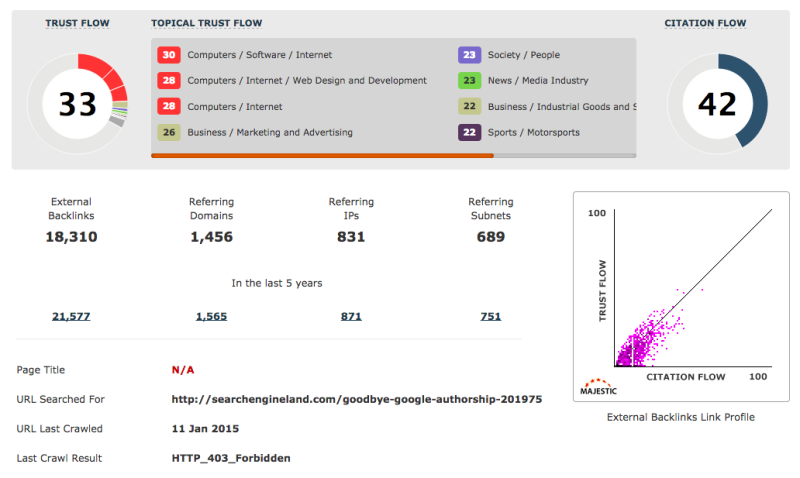Click the Citation Flow heading
This screenshot has width=800, height=478.
(x=705, y=23)
